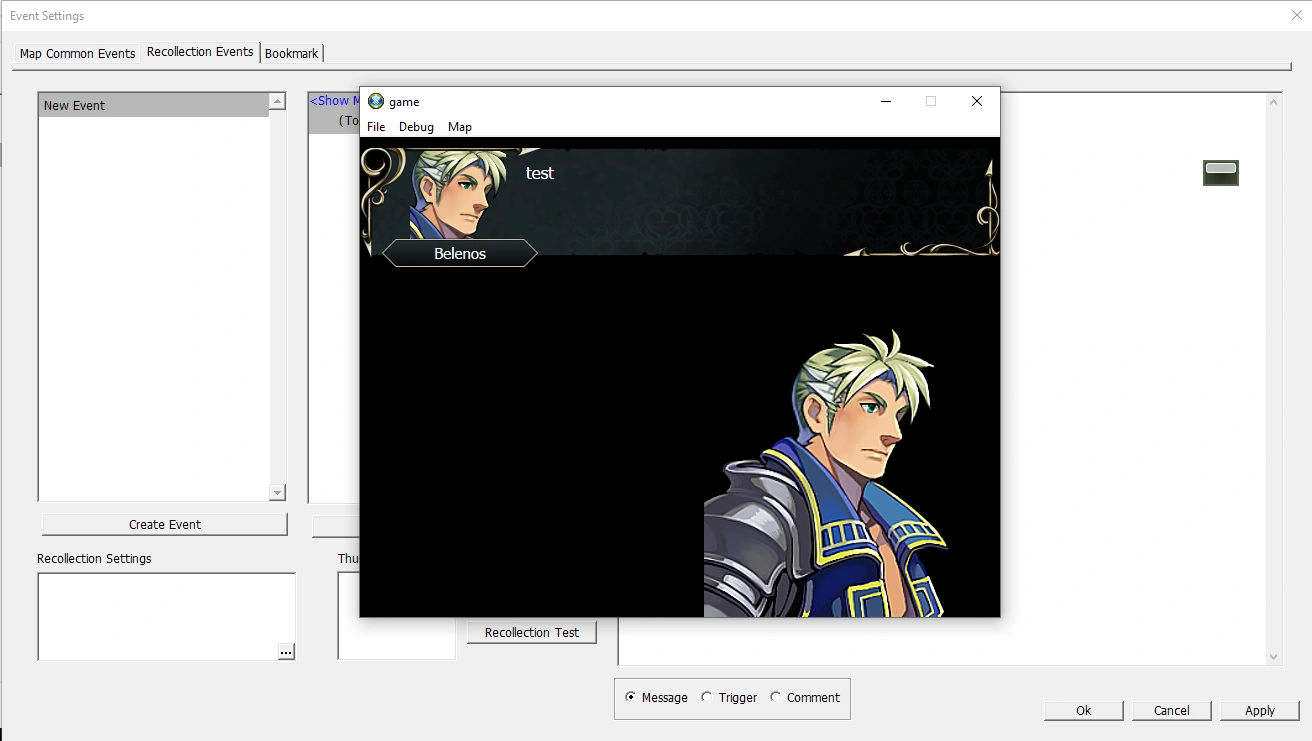Select New Event in the event list
Screen dimensions: 1312x741
click(154, 105)
